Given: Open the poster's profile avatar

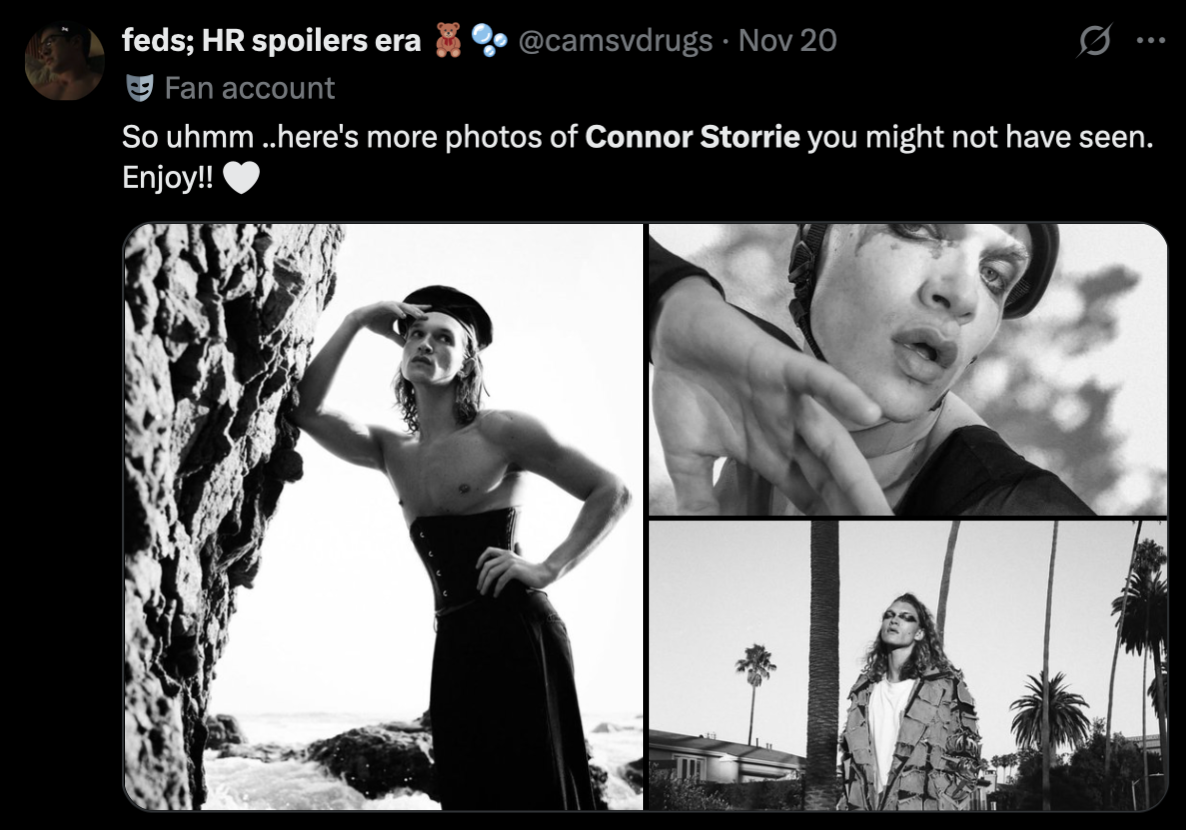Looking at the screenshot, I should point(64,60).
